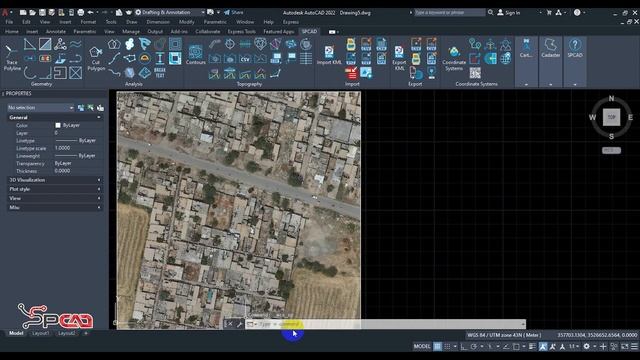Viewport: 640px width, 360px height.
Task: Switch to the Express Tools ribbon tab
Action: [x=242, y=31]
